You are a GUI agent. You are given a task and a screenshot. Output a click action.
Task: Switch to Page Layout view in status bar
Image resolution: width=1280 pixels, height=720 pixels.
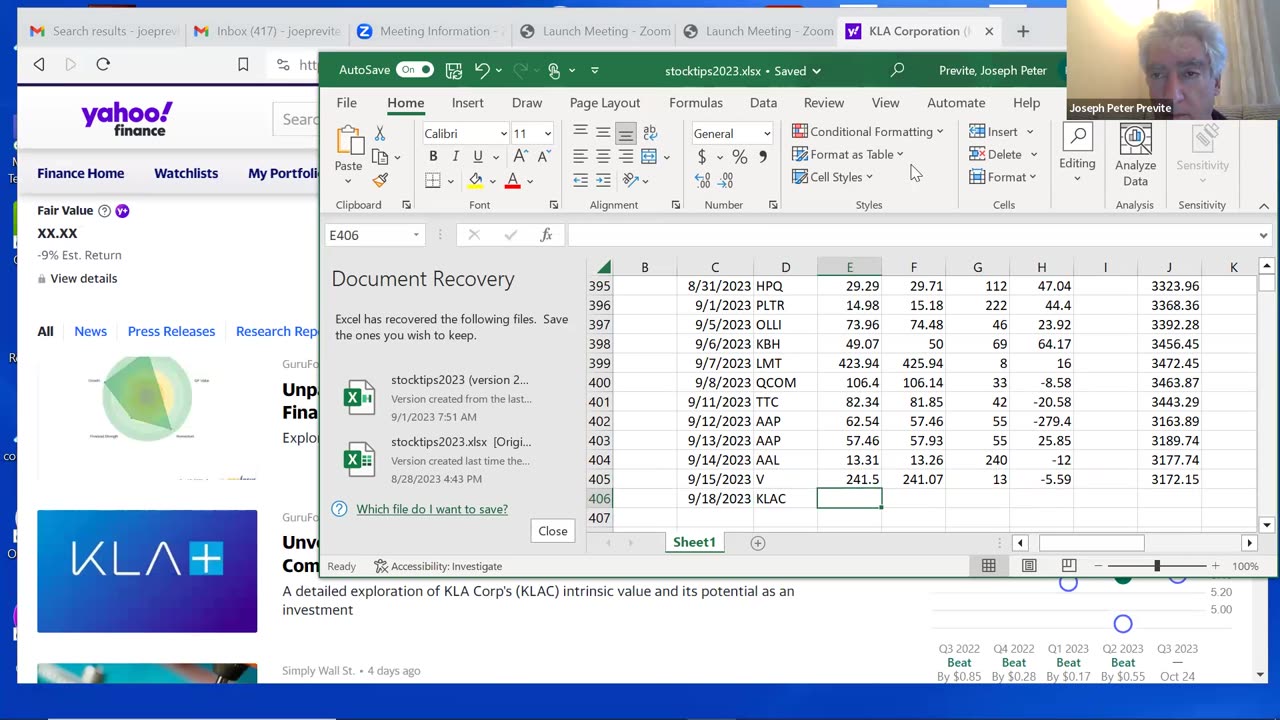1029,566
